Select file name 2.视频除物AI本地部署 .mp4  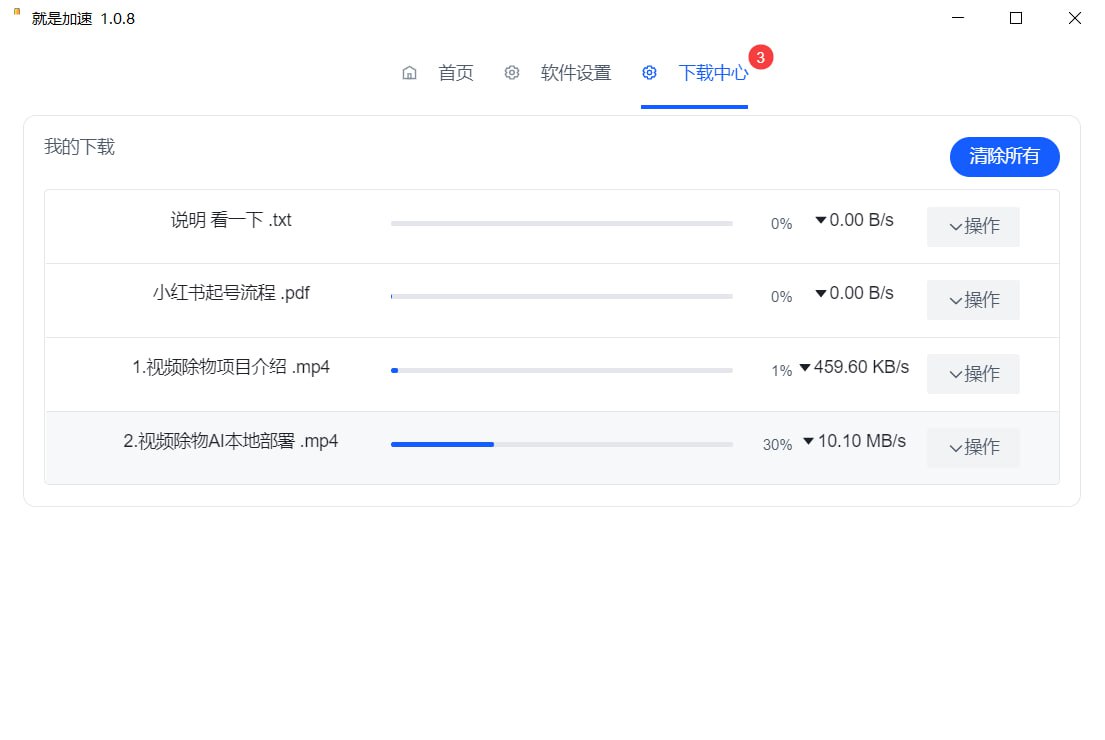click(x=230, y=440)
